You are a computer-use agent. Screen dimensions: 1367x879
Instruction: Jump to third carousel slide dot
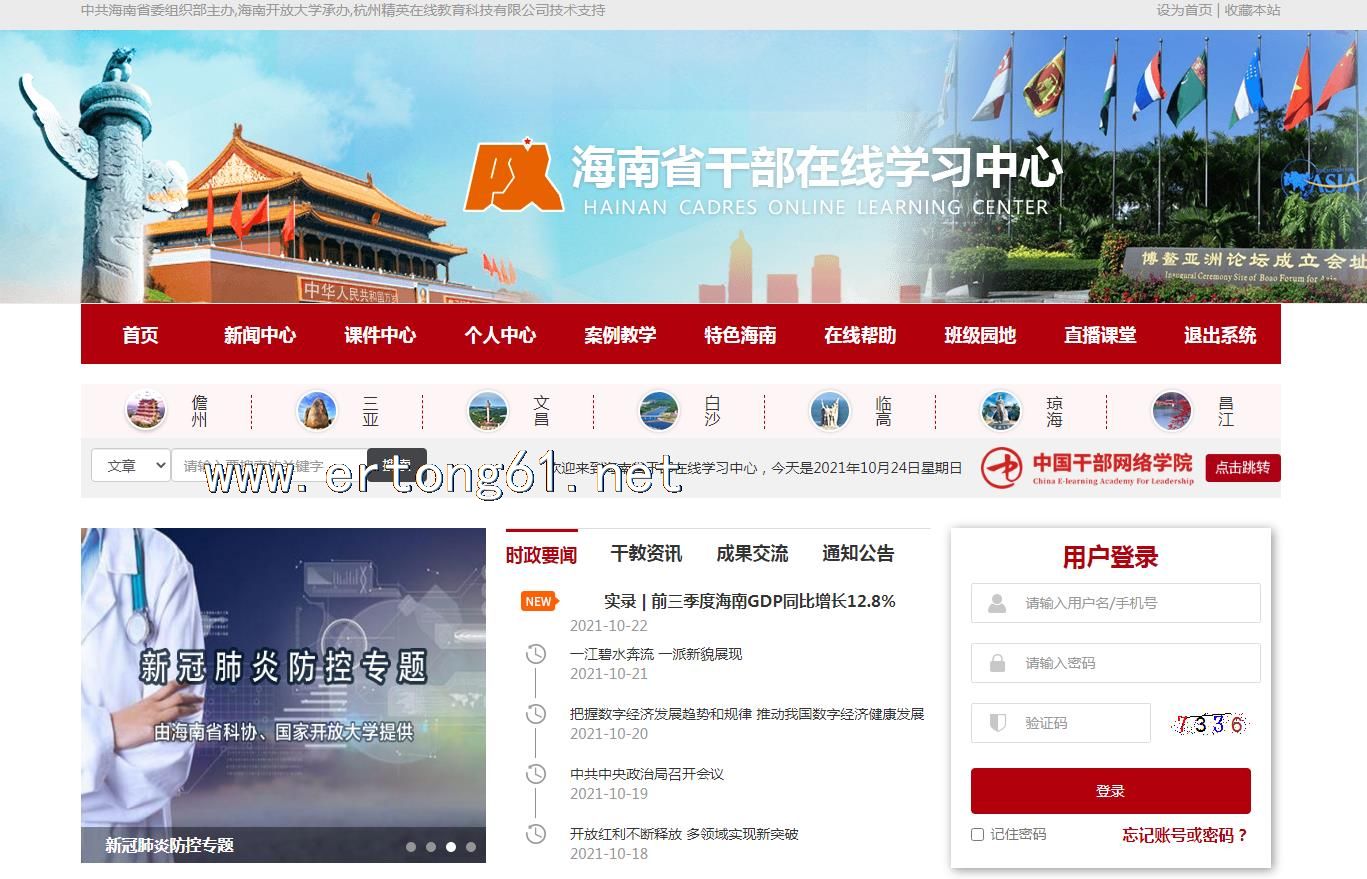click(x=451, y=847)
